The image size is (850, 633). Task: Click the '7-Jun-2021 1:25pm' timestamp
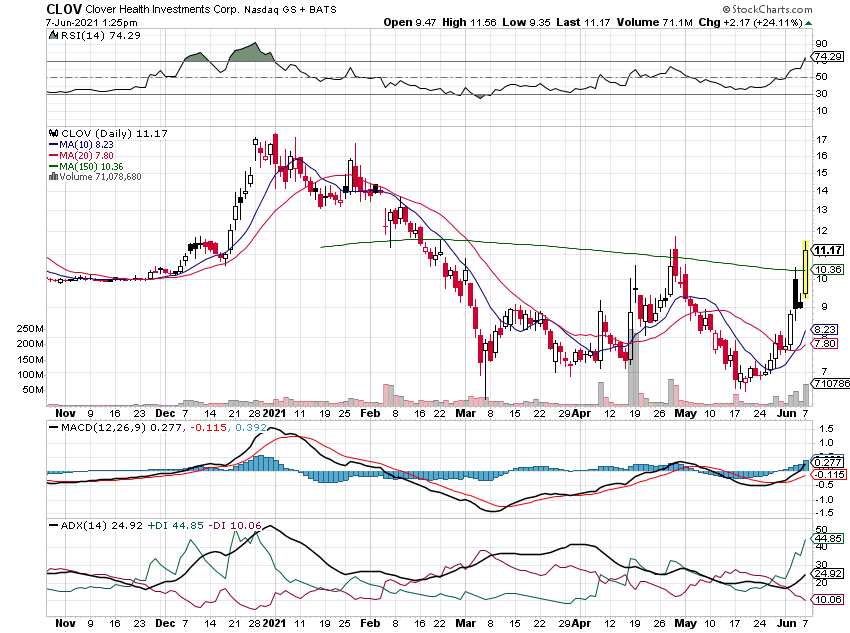(x=92, y=23)
